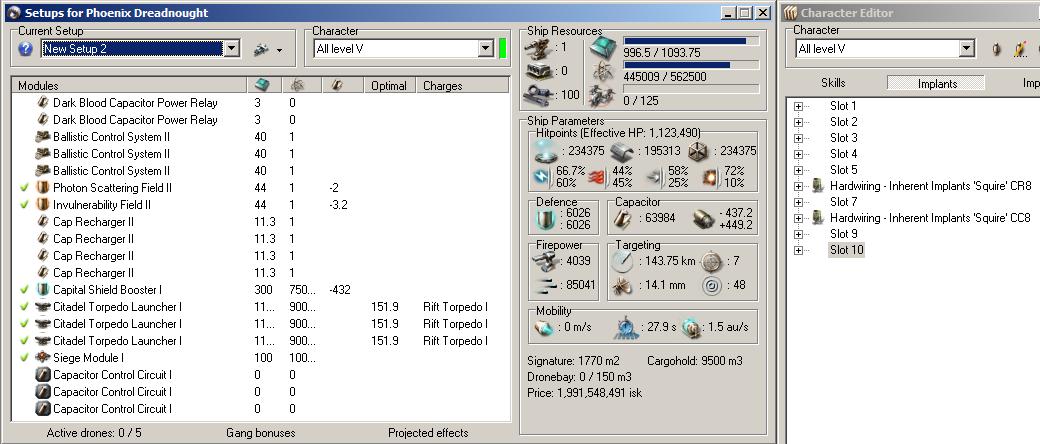Toggle Photon Scattering Field II active checkmark

(x=25, y=188)
